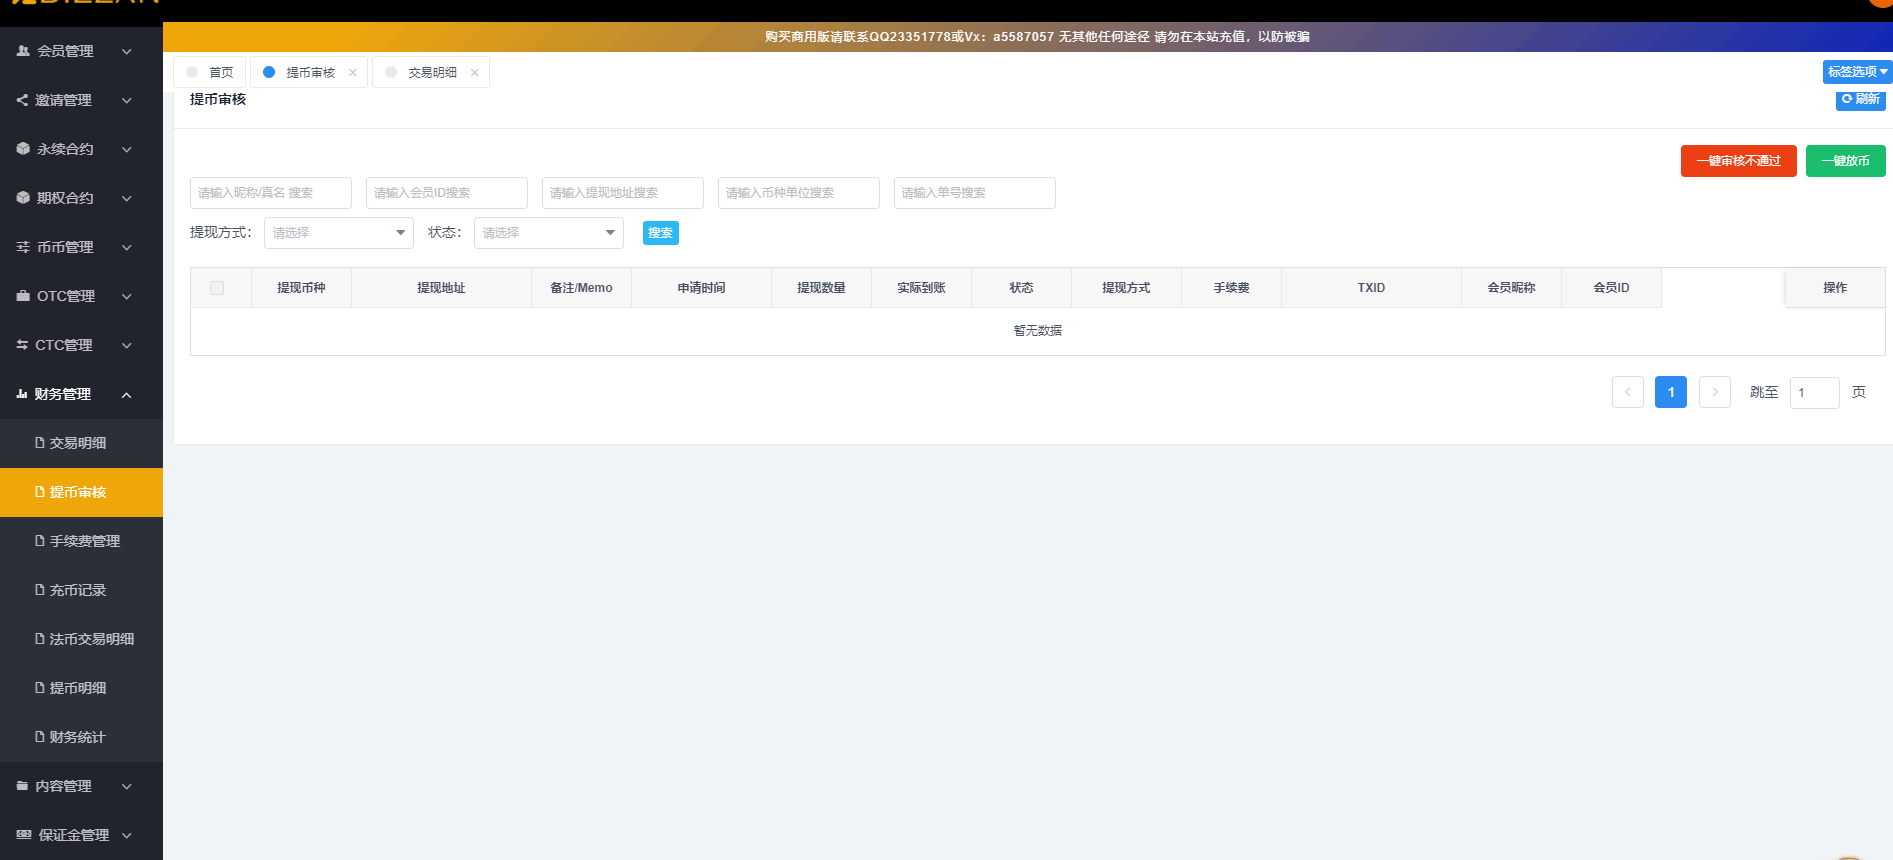This screenshot has width=1893, height=860.
Task: Close the 交易明细 tab with its X
Action: 475,73
